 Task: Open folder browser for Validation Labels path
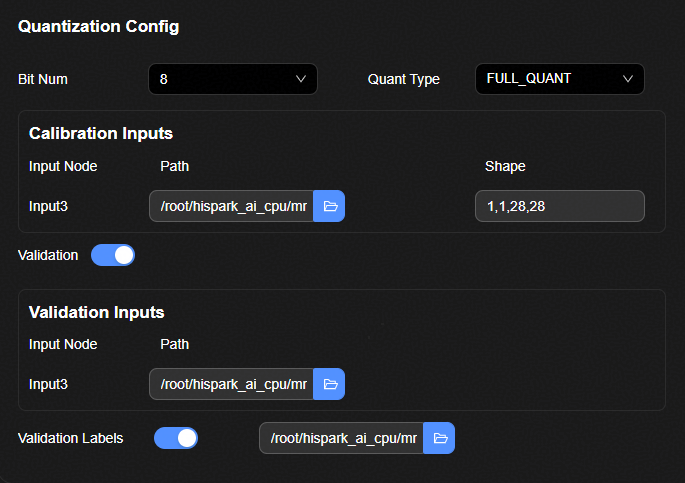pos(439,438)
